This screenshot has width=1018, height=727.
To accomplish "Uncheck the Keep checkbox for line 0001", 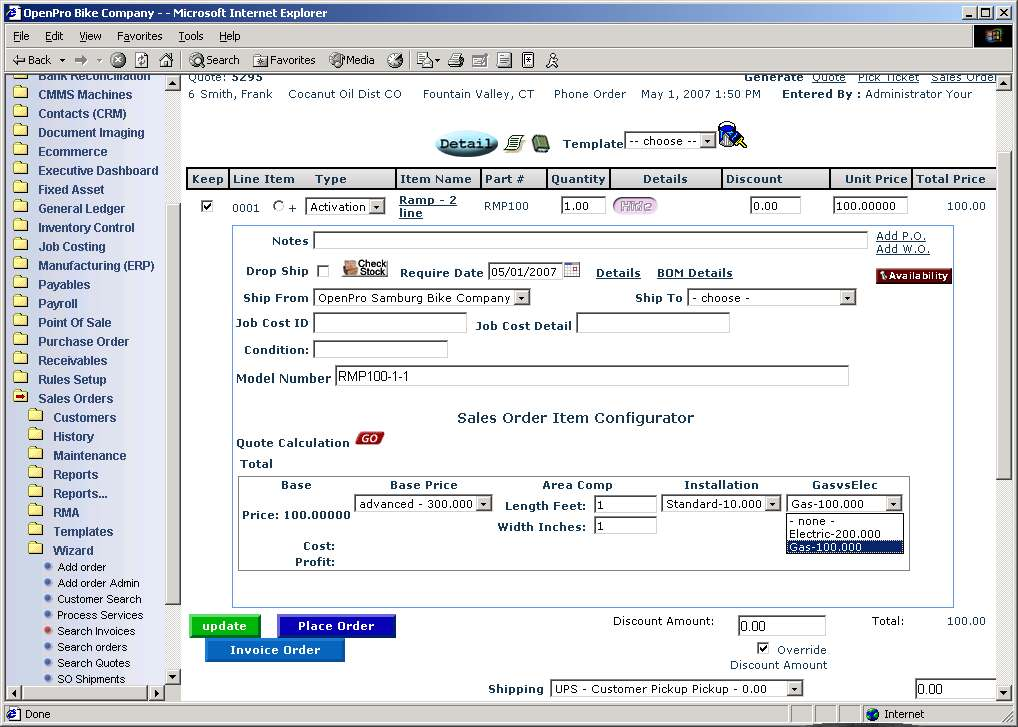I will click(x=207, y=206).
